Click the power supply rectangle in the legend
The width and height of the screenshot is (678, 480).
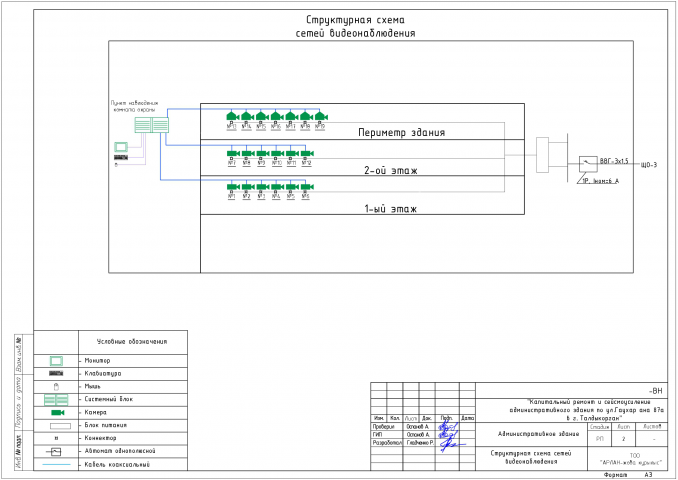[60, 426]
